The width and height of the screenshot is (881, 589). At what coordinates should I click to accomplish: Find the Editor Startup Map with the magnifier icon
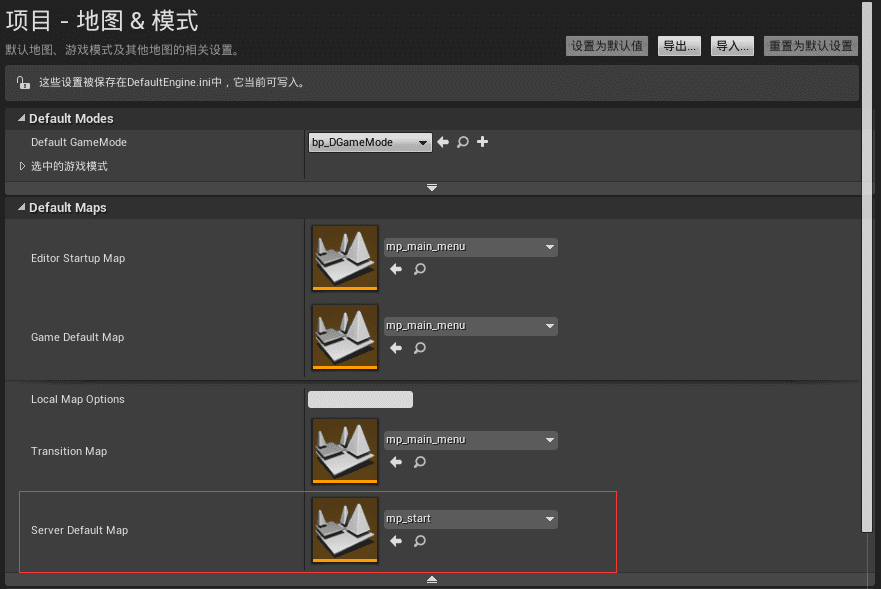pos(420,269)
